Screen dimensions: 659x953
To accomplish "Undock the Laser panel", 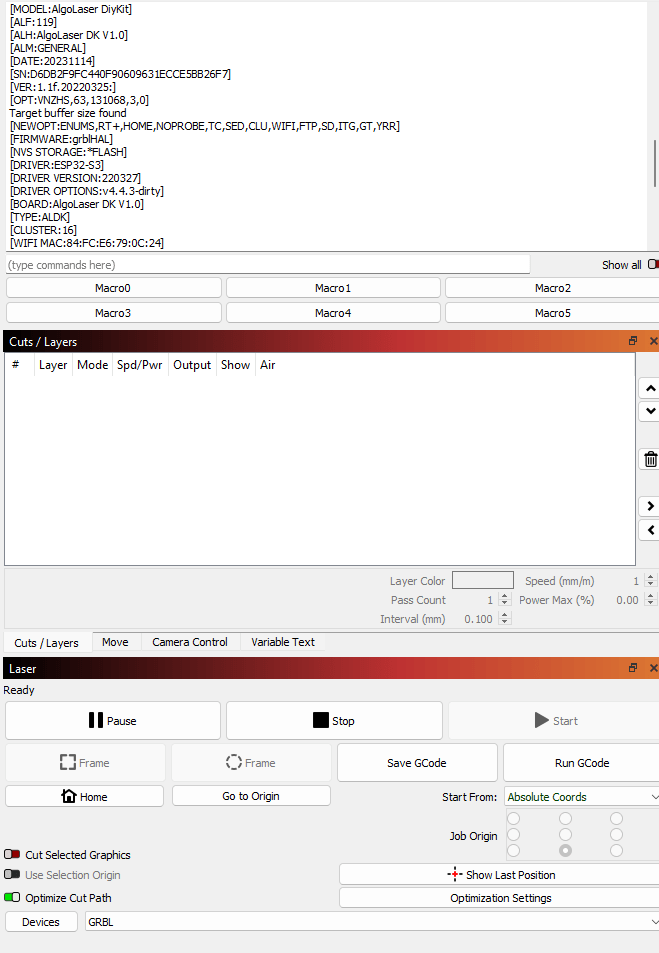I will pyautogui.click(x=633, y=667).
